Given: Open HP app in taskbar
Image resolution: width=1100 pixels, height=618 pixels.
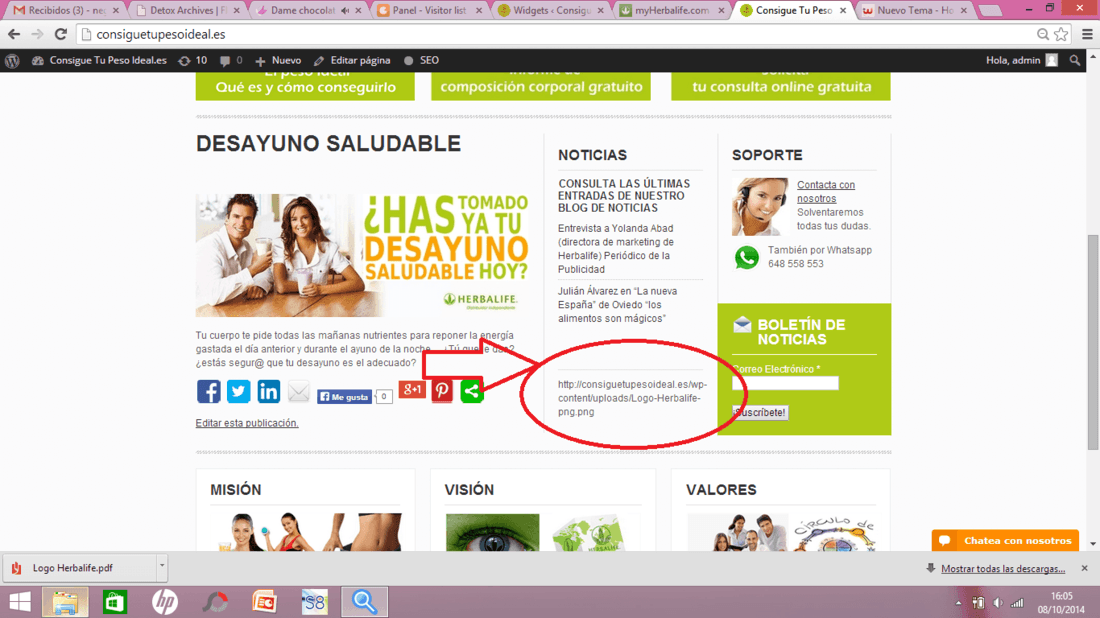Looking at the screenshot, I should 165,602.
